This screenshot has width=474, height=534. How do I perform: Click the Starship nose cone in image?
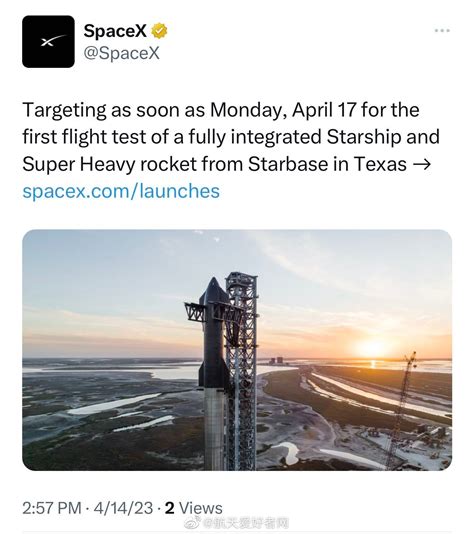(213, 290)
